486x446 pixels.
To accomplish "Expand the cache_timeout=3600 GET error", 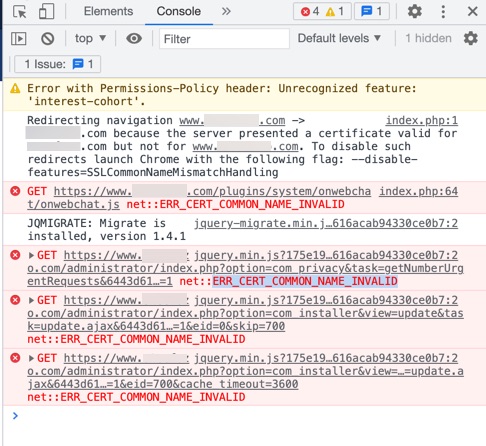I will point(31,358).
